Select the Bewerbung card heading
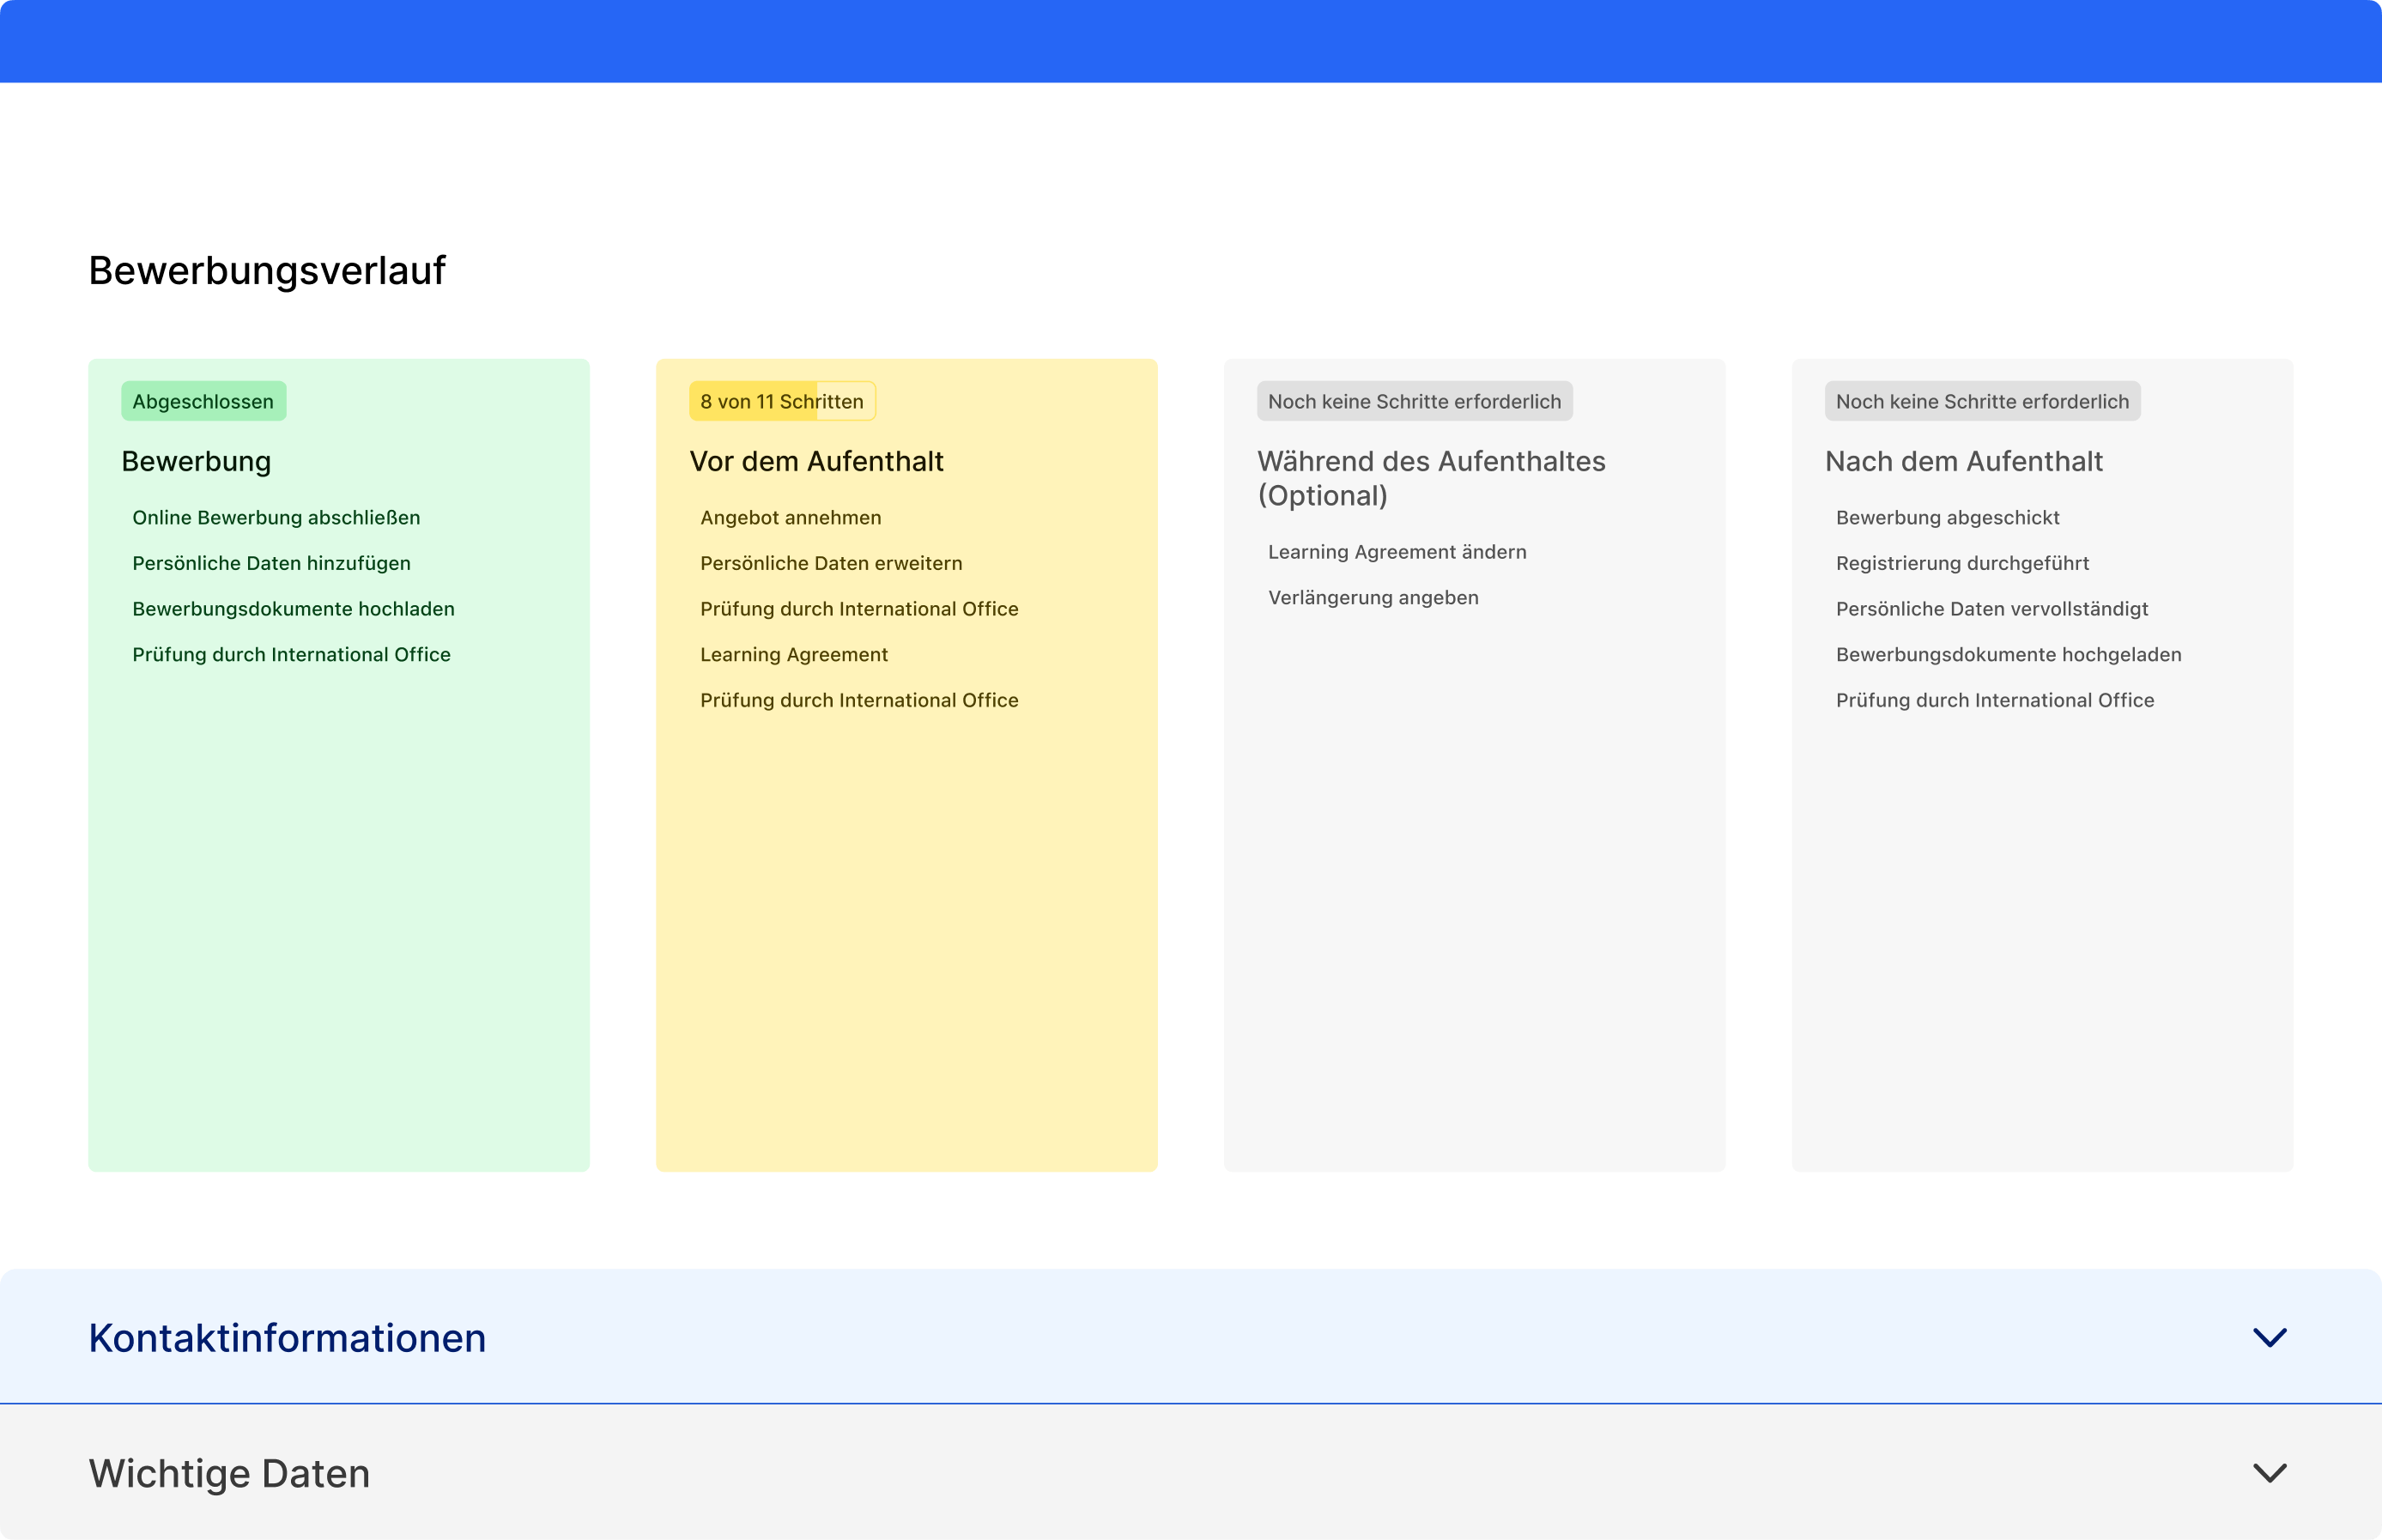 click(196, 461)
